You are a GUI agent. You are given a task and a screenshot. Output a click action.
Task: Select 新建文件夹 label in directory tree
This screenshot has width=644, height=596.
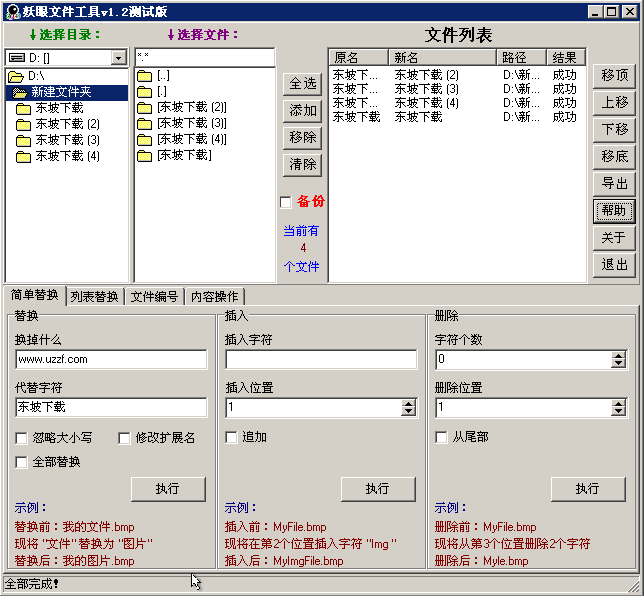[61, 92]
